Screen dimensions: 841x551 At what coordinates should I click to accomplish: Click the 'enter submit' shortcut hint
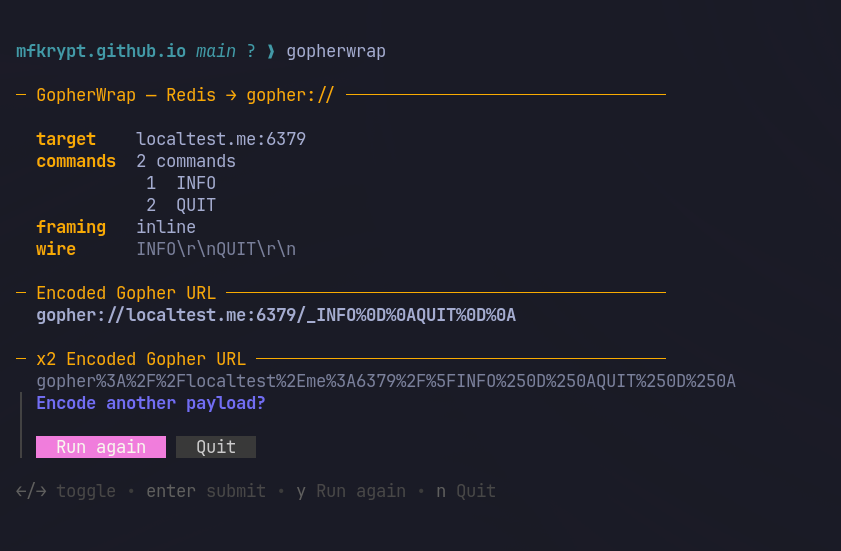[x=206, y=491]
